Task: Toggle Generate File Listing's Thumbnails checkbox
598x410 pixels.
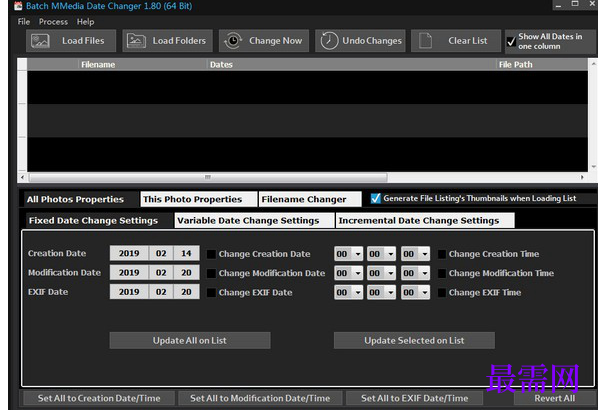Action: point(376,198)
